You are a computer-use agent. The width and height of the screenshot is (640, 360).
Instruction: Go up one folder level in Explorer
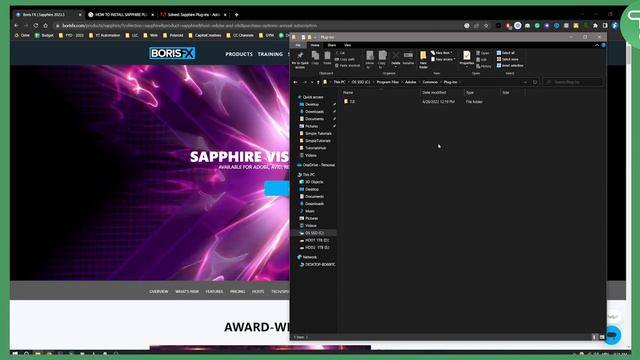[x=318, y=82]
